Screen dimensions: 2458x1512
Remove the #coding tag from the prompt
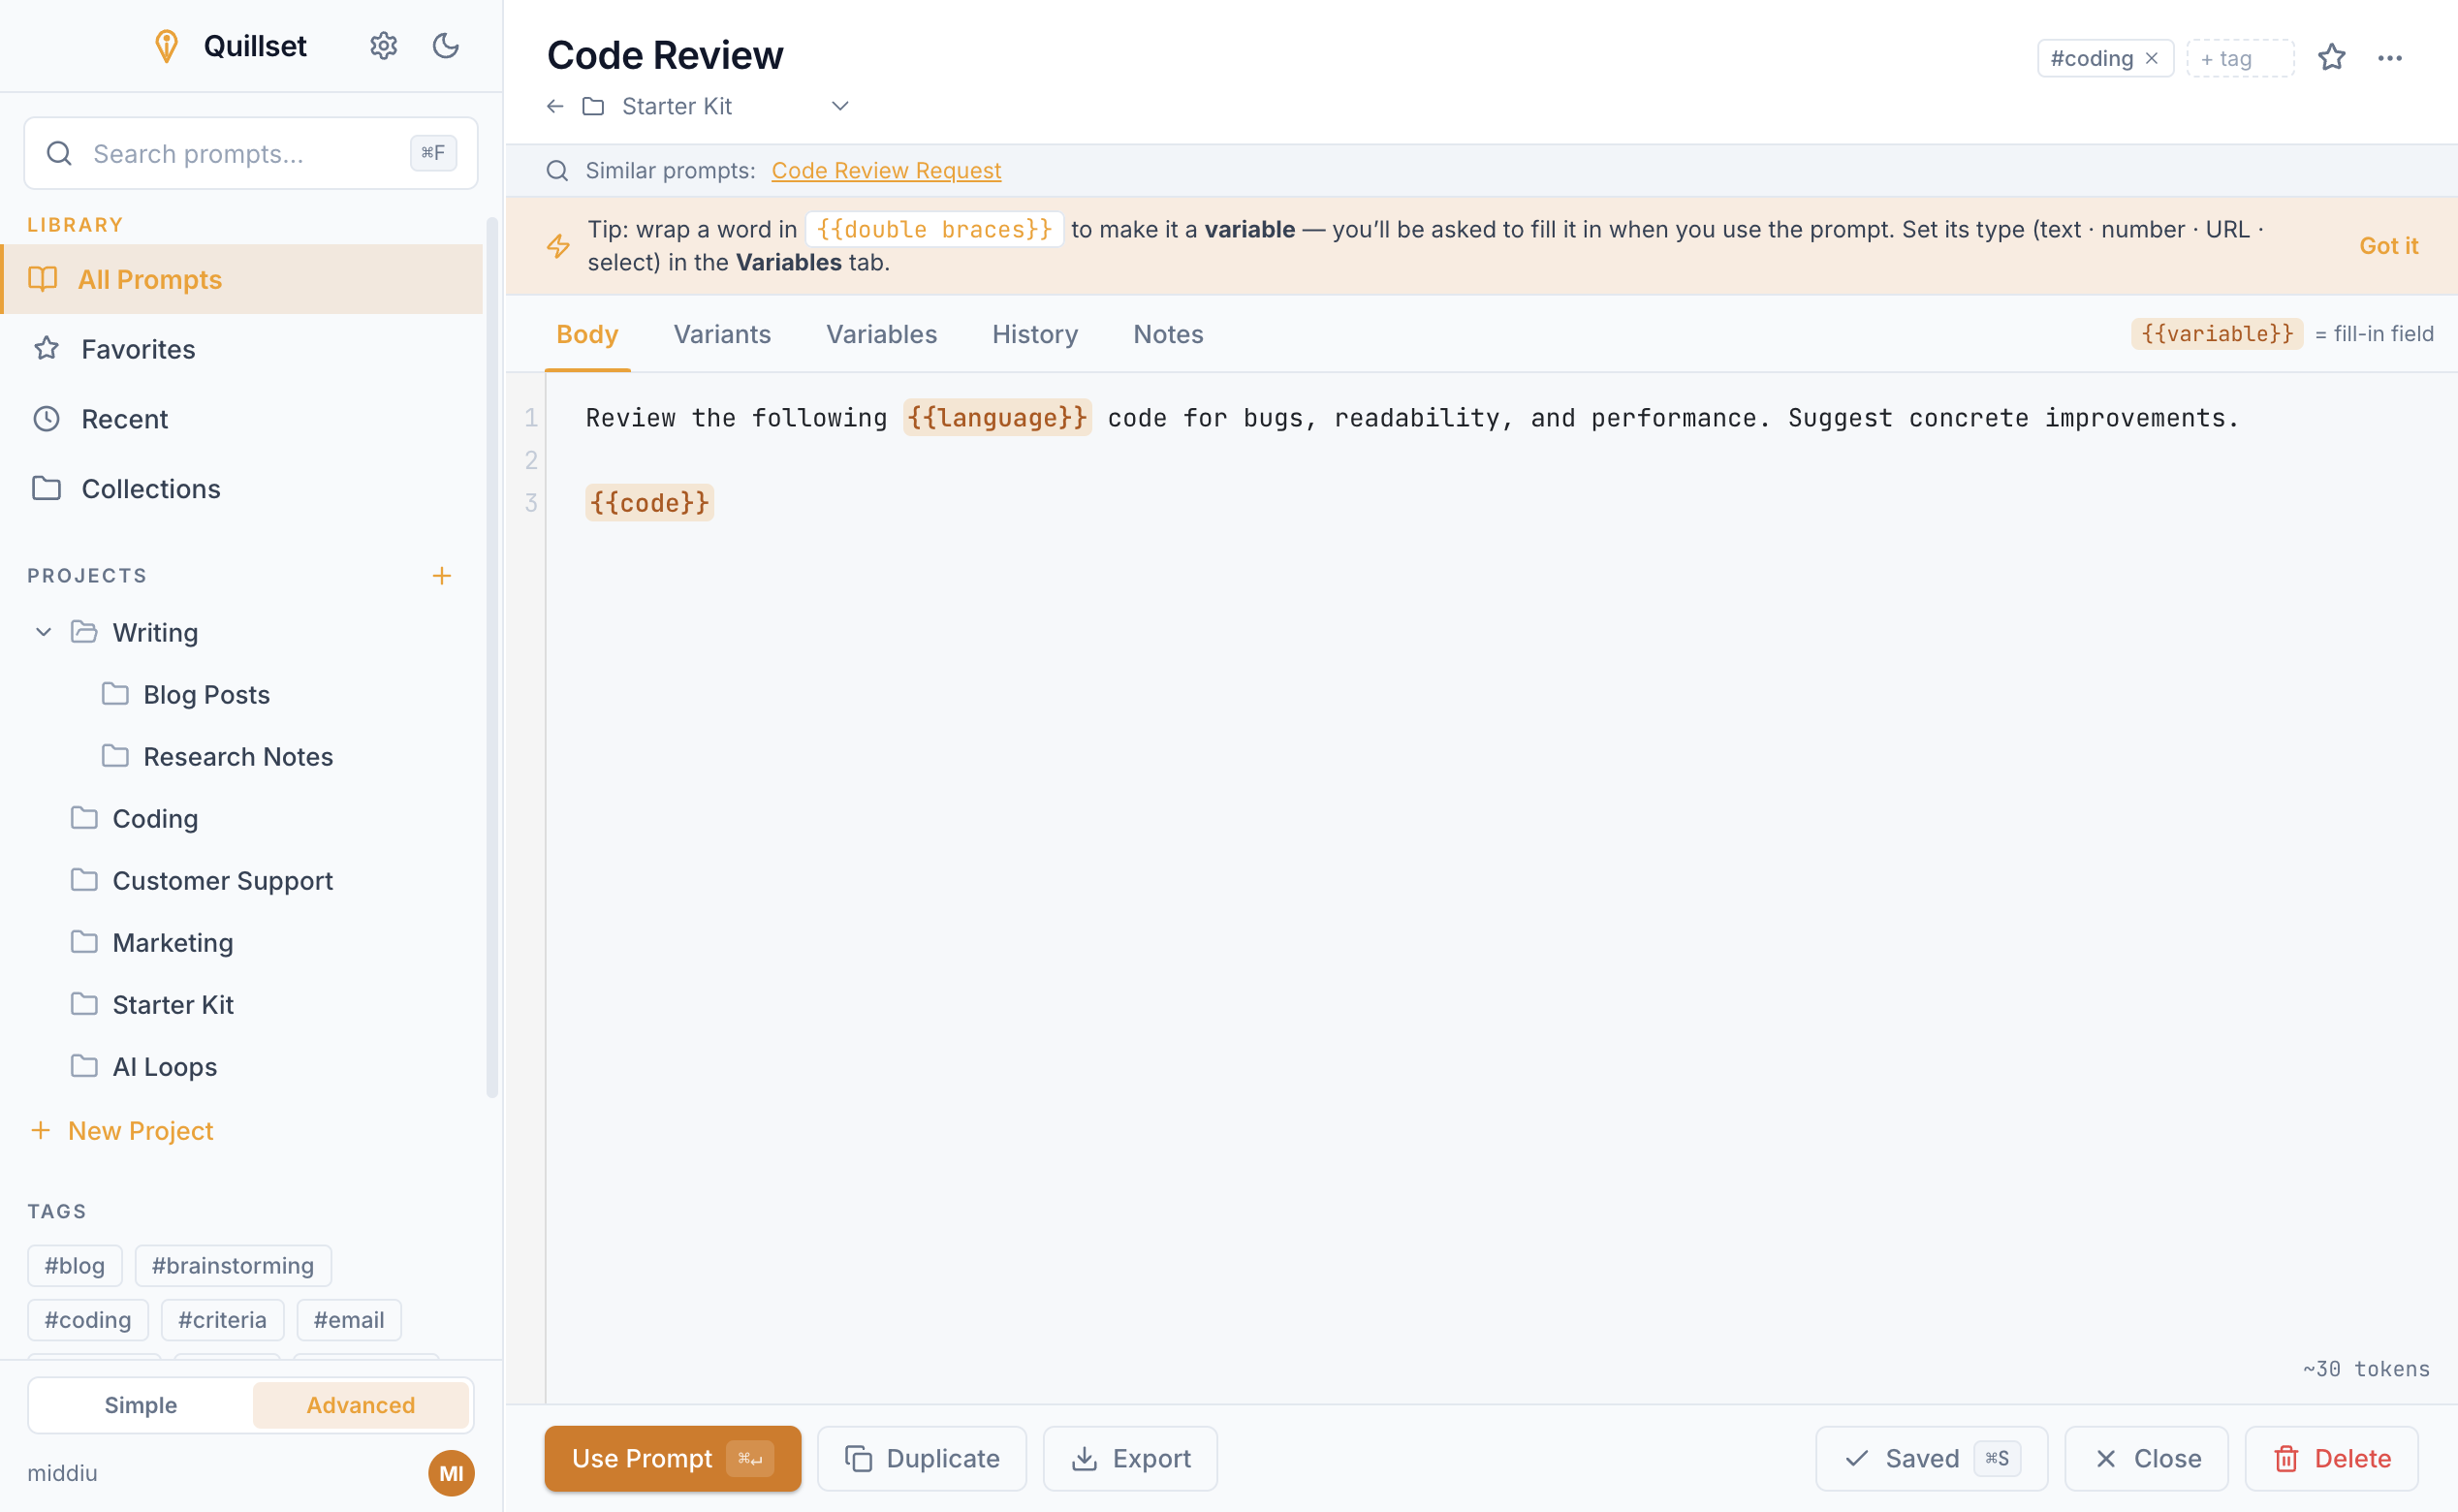coord(2151,58)
